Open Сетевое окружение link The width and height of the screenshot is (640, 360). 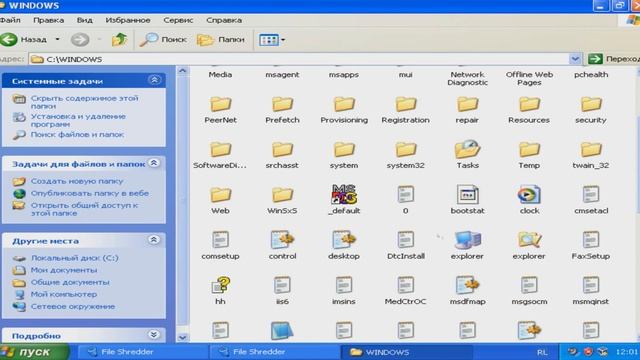pos(73,306)
